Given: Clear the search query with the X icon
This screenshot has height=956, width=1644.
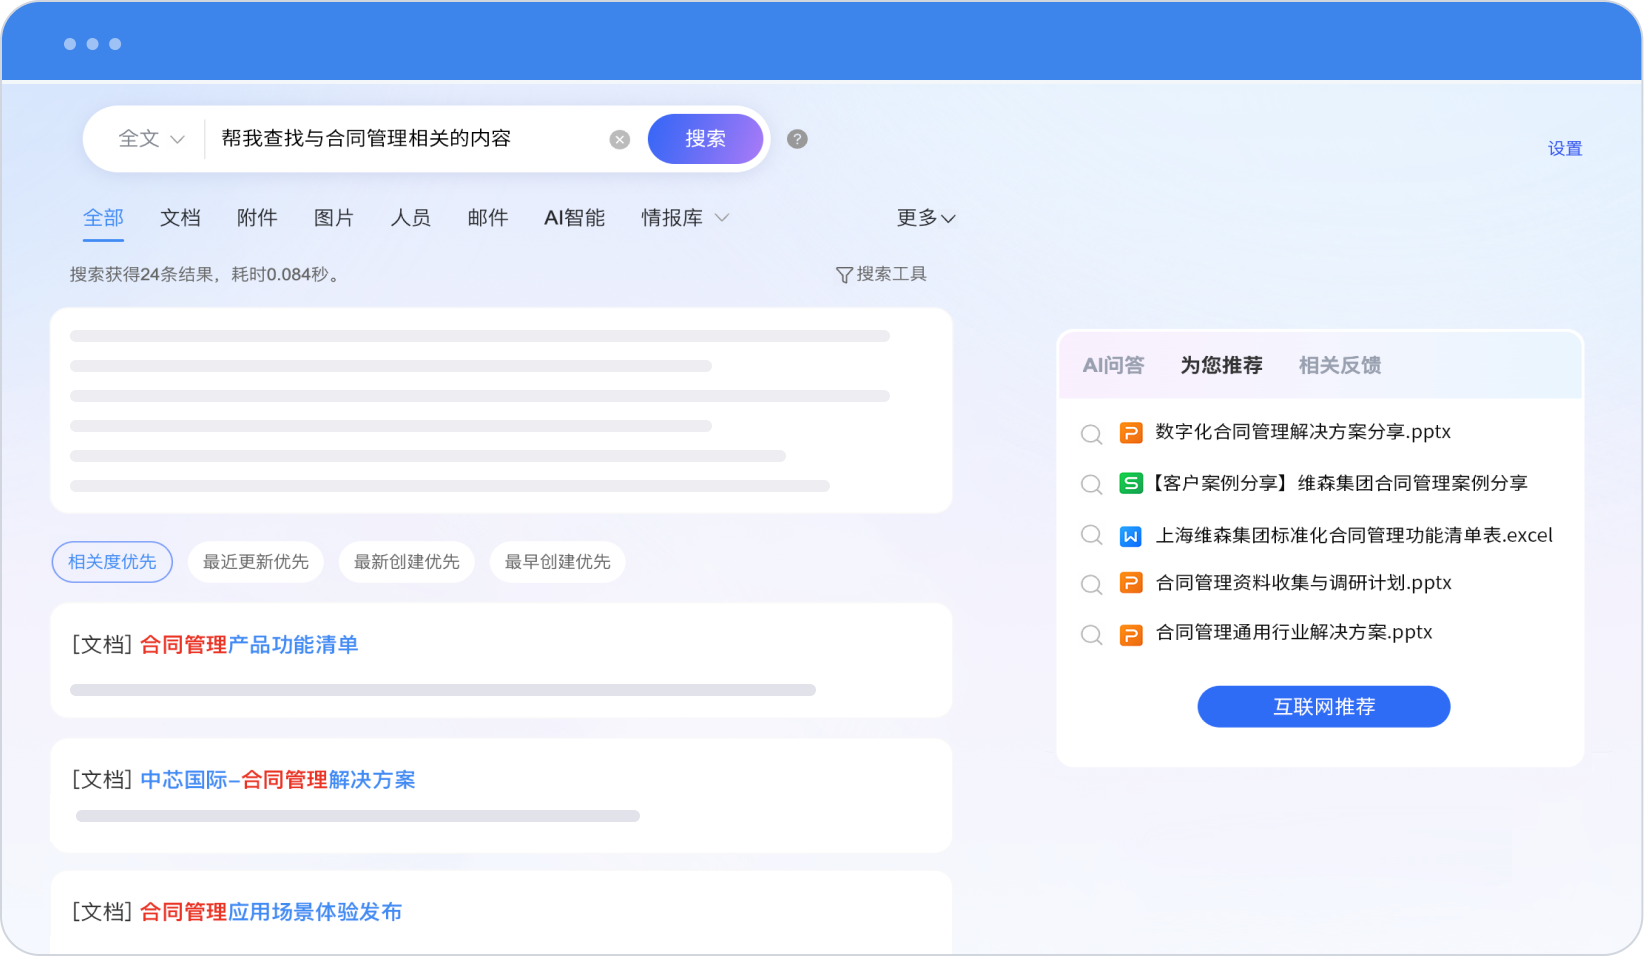Looking at the screenshot, I should point(620,140).
